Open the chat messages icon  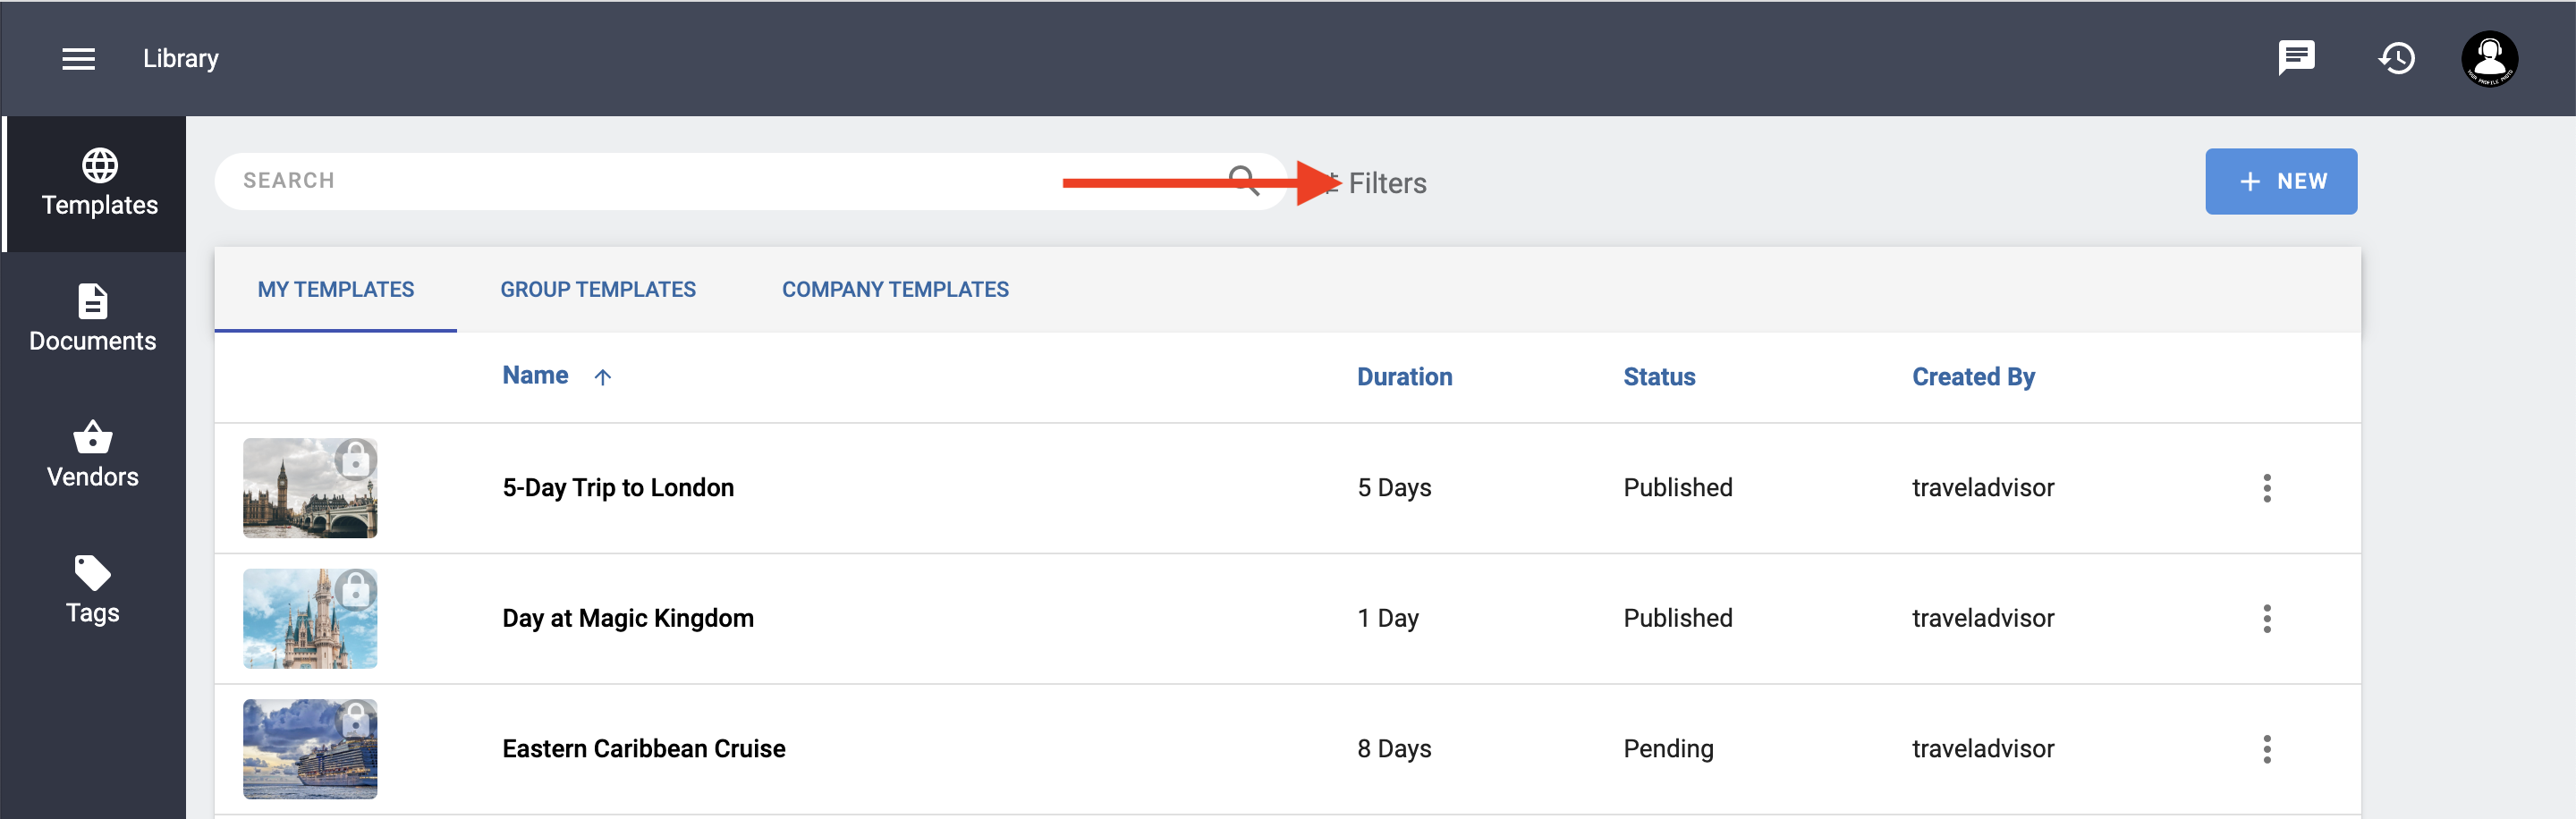(x=2296, y=58)
